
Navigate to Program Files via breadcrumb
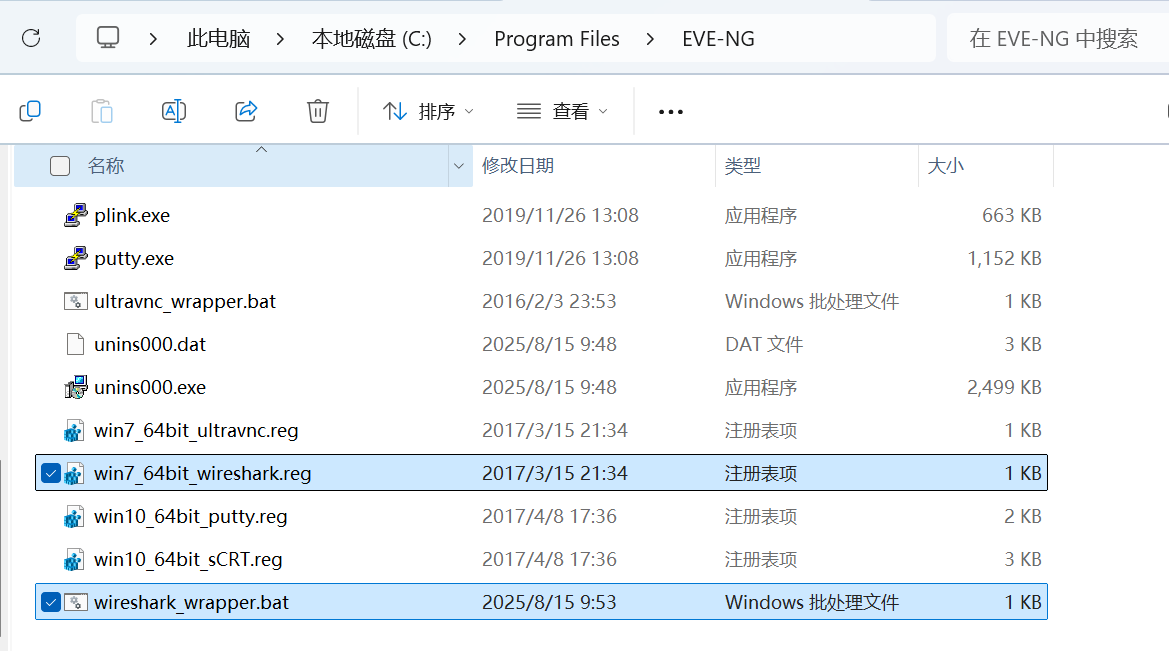coord(557,38)
